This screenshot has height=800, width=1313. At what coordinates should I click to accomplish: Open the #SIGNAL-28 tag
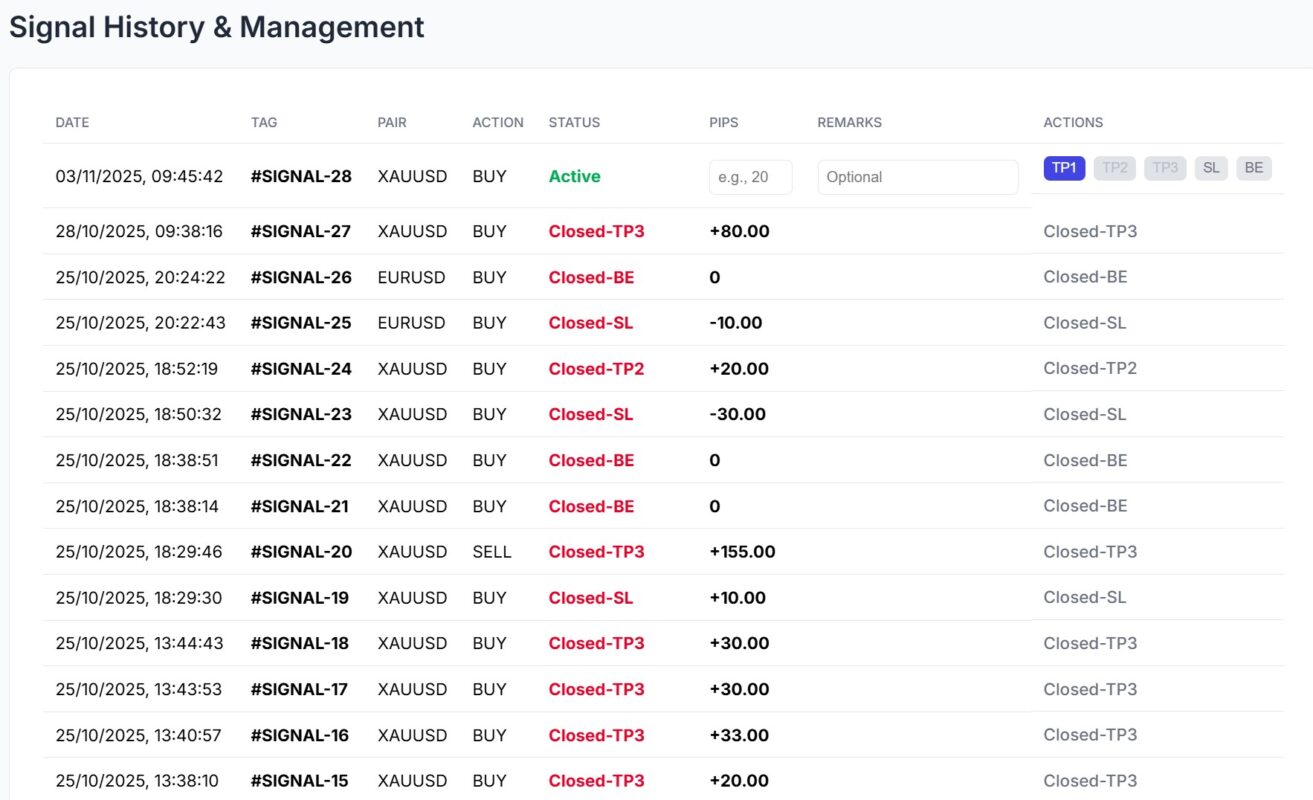(x=300, y=176)
